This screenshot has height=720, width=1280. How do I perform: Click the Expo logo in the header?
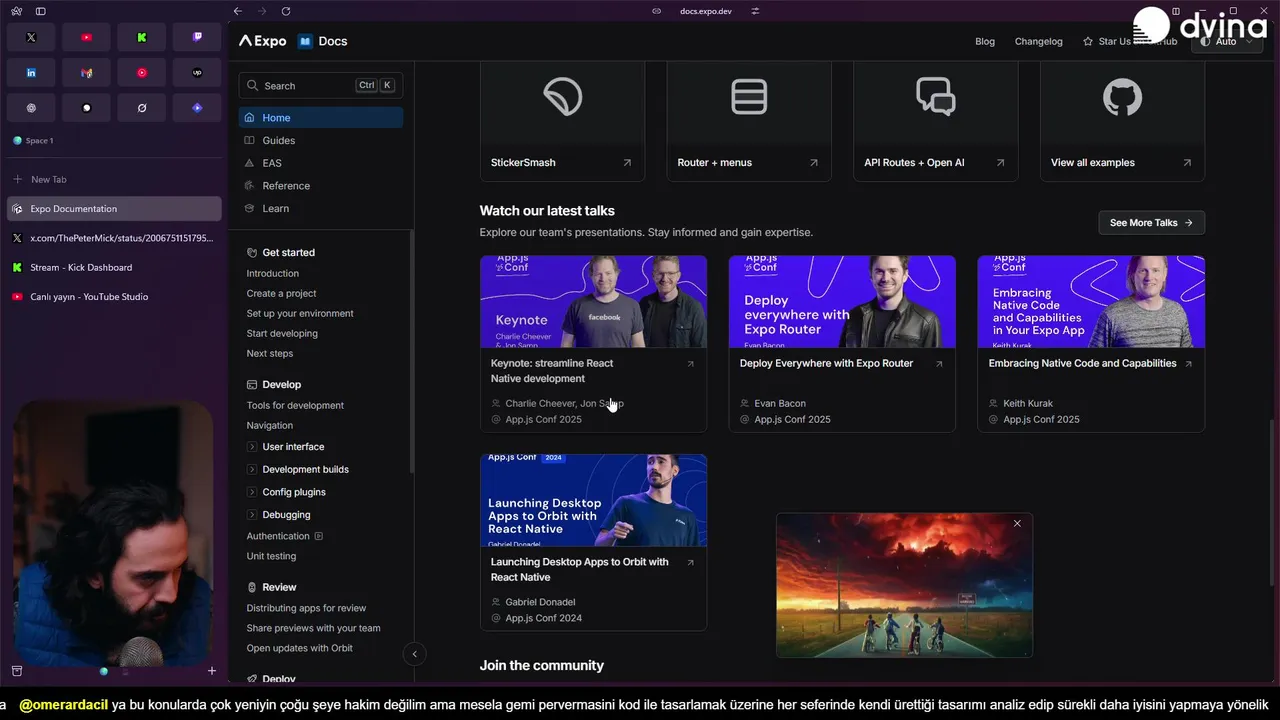pyautogui.click(x=262, y=41)
